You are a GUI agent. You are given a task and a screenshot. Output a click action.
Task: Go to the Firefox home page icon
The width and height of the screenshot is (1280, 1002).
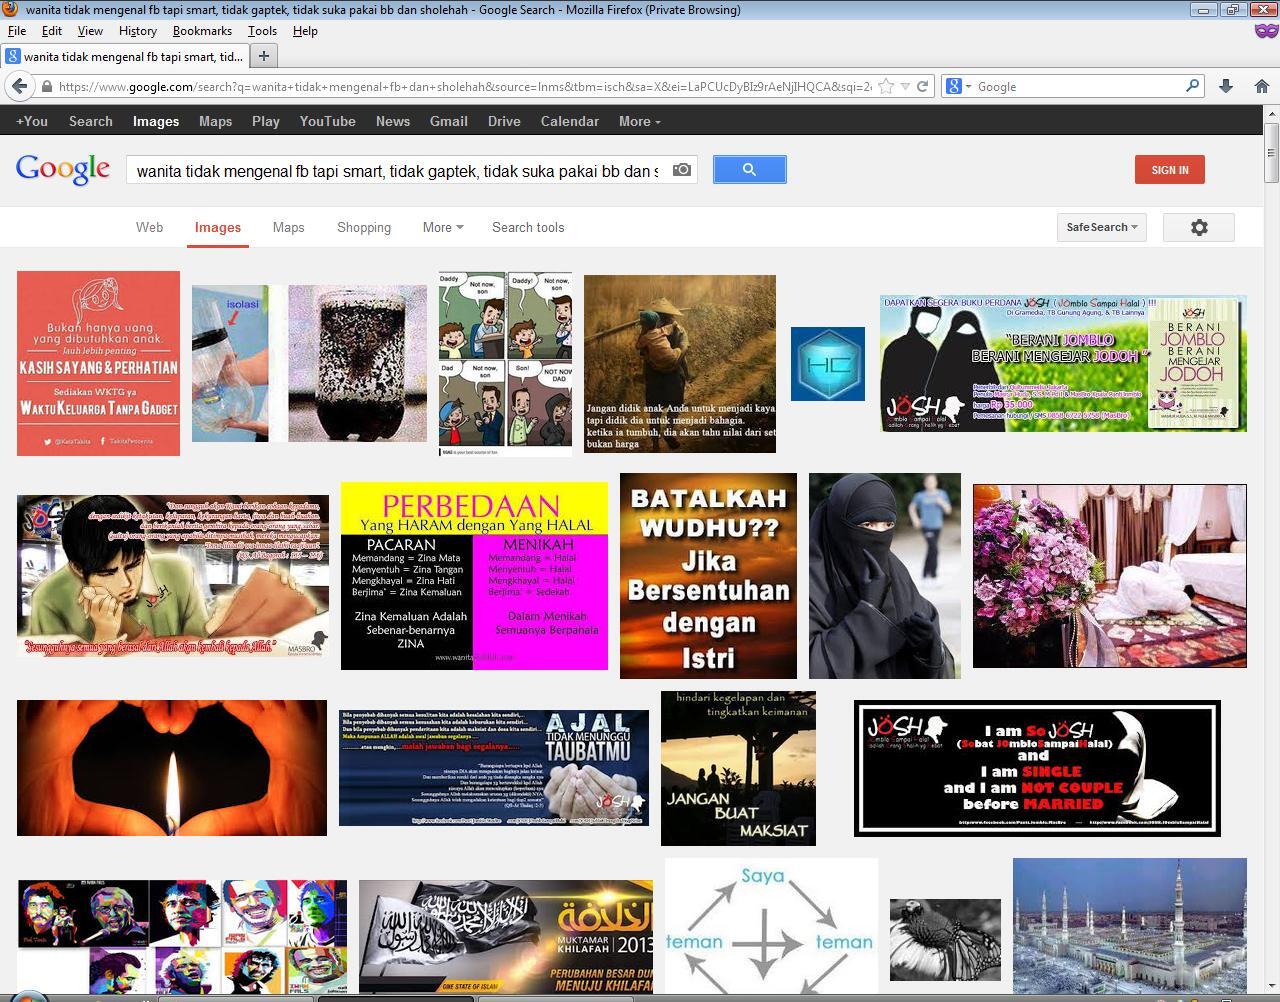(x=1262, y=86)
